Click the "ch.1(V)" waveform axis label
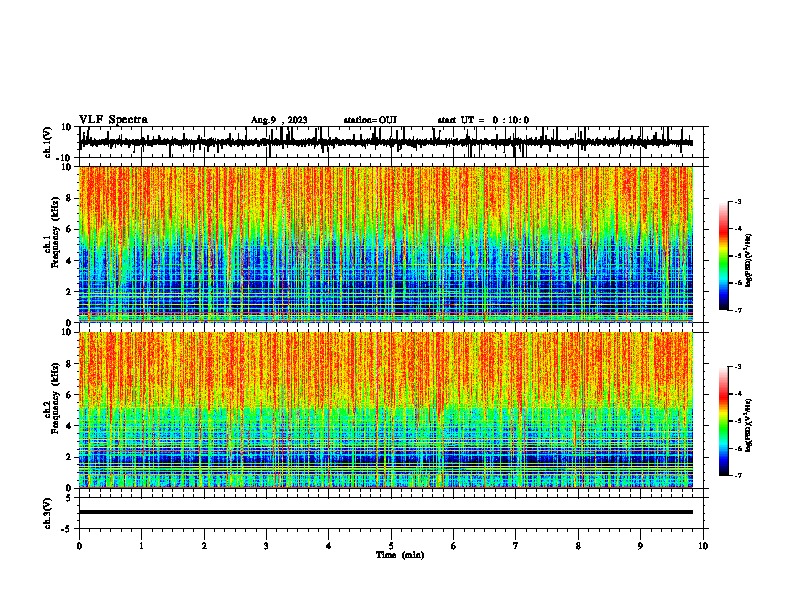792x612 pixels. 48,142
